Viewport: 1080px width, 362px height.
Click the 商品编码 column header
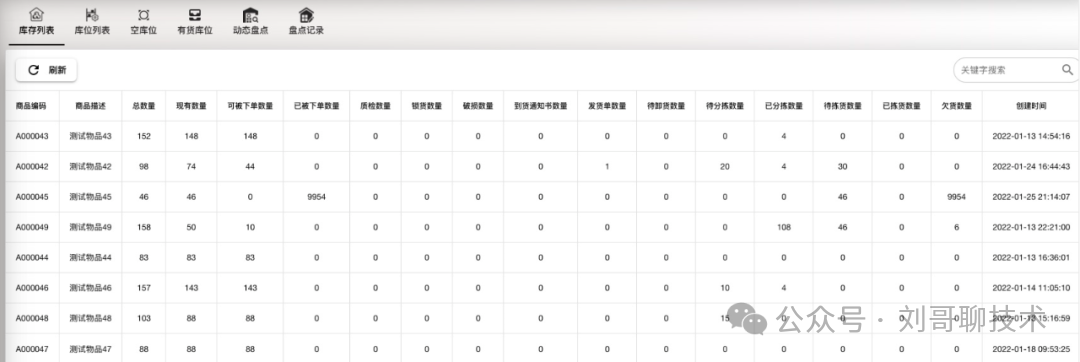click(31, 106)
